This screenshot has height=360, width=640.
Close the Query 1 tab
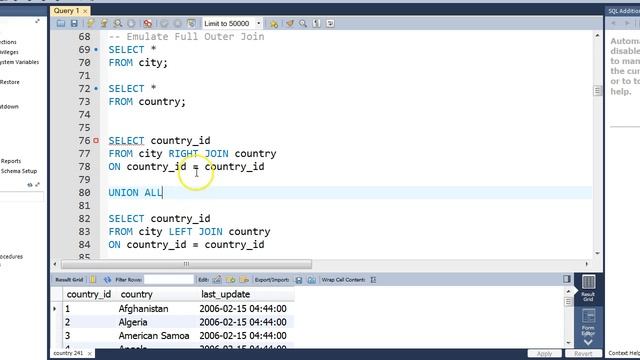[x=85, y=11]
